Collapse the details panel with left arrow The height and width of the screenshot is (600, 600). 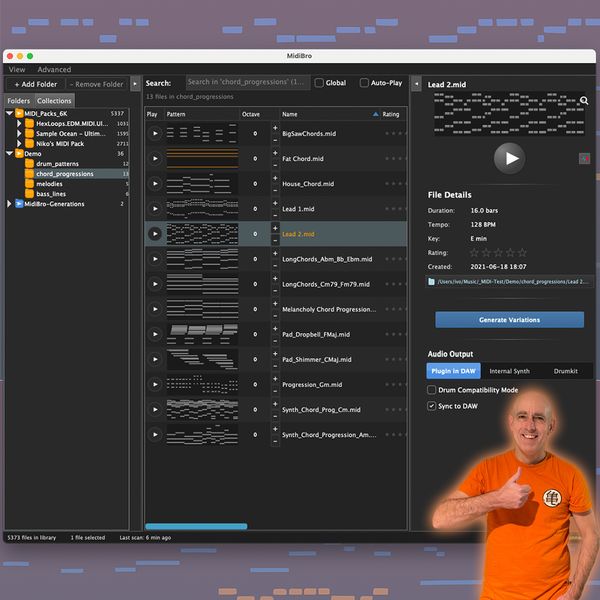pyautogui.click(x=416, y=84)
